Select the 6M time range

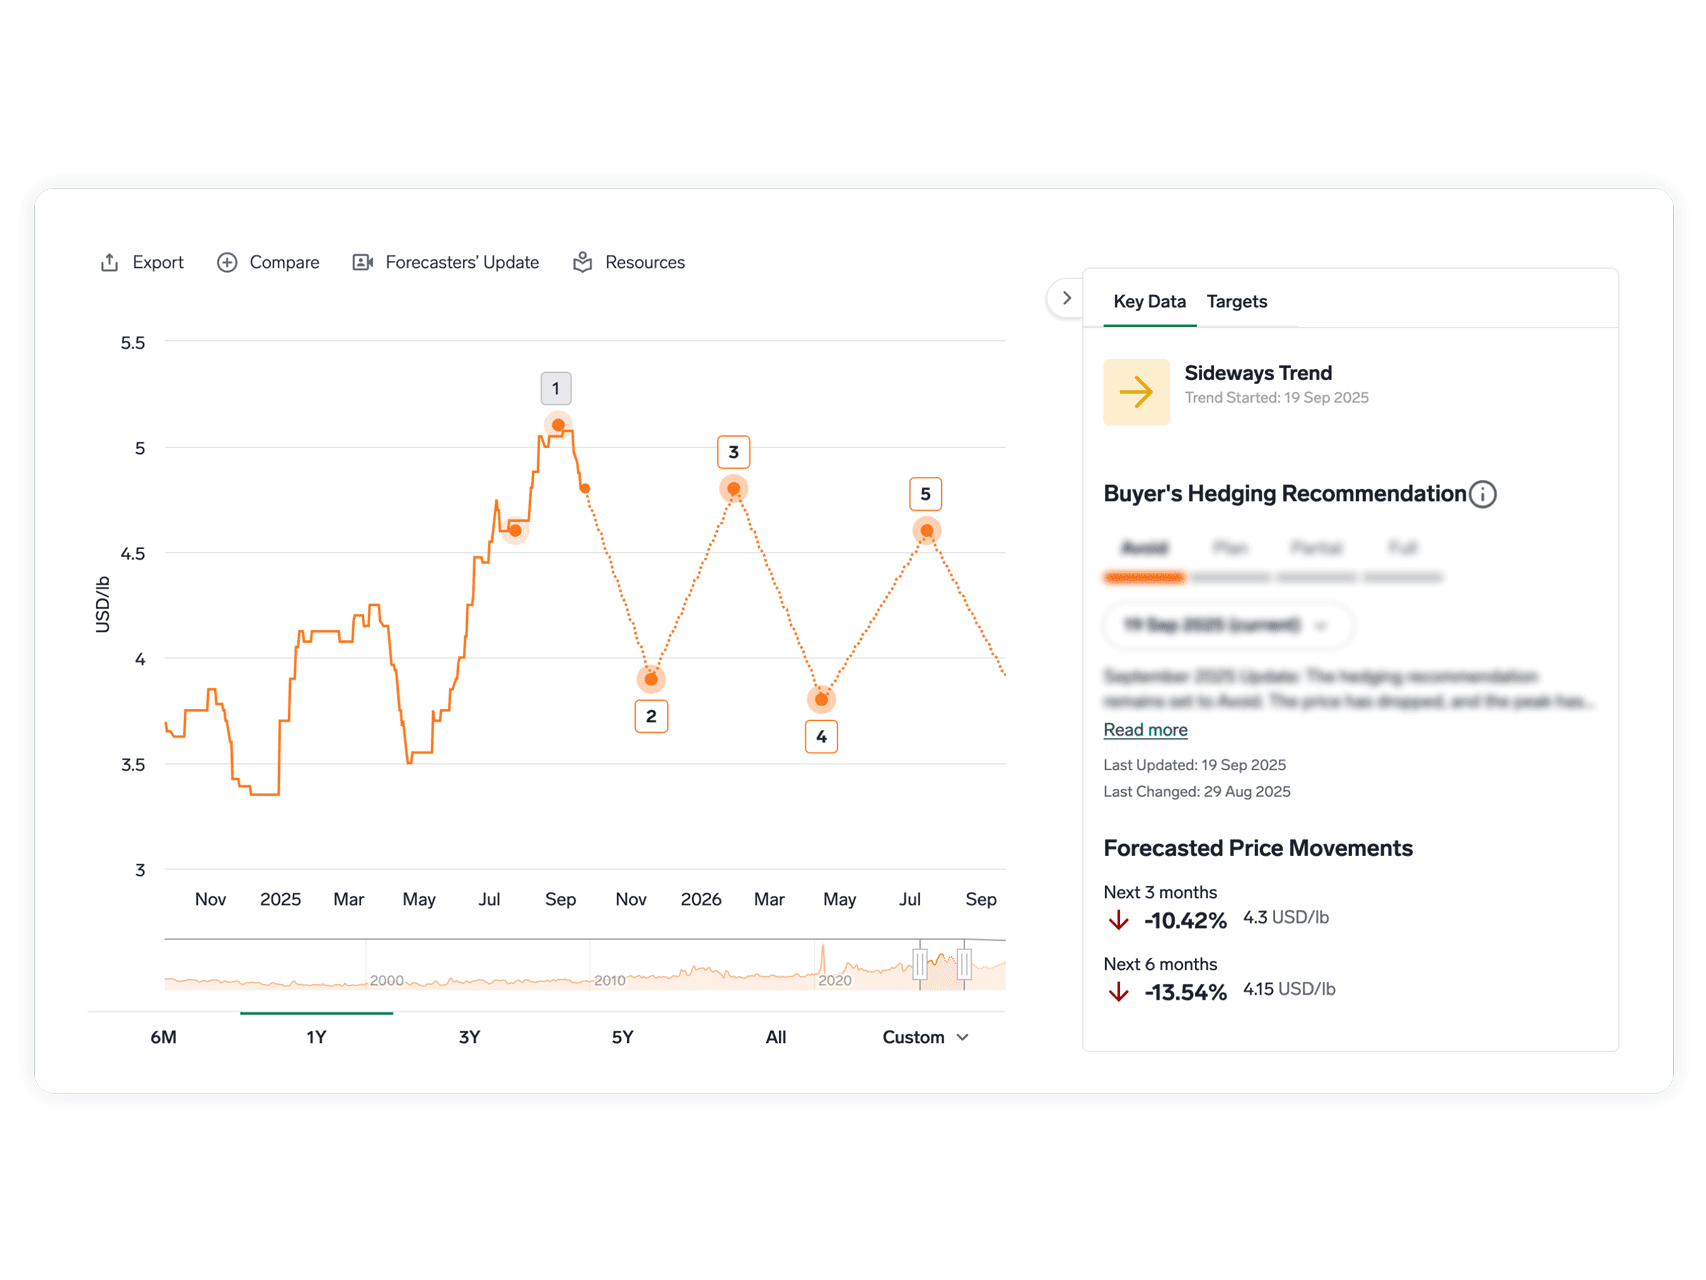tap(164, 1037)
